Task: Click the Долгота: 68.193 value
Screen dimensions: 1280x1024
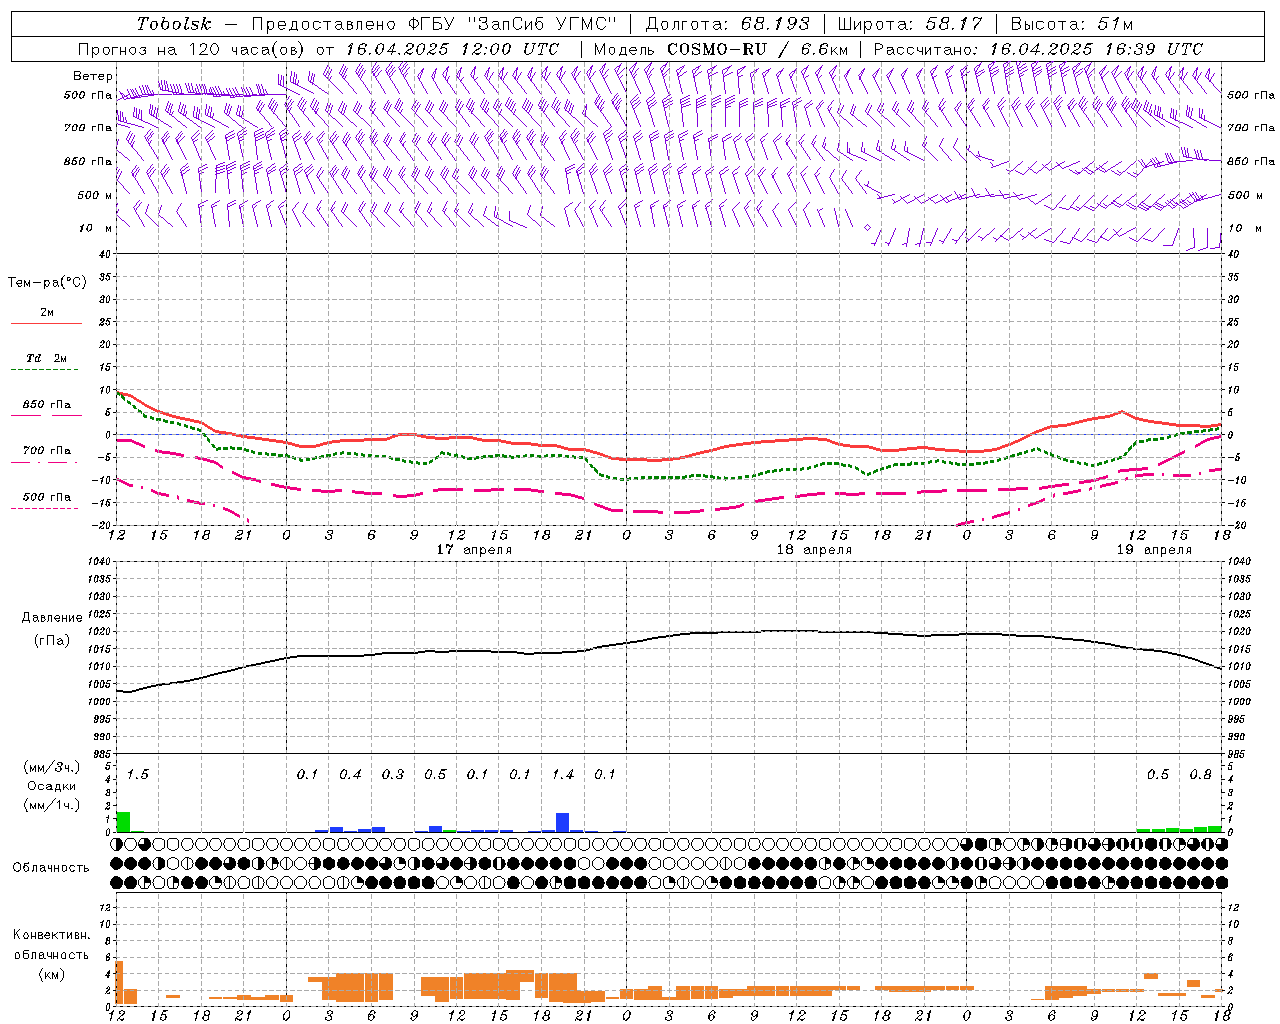Action: click(x=727, y=24)
